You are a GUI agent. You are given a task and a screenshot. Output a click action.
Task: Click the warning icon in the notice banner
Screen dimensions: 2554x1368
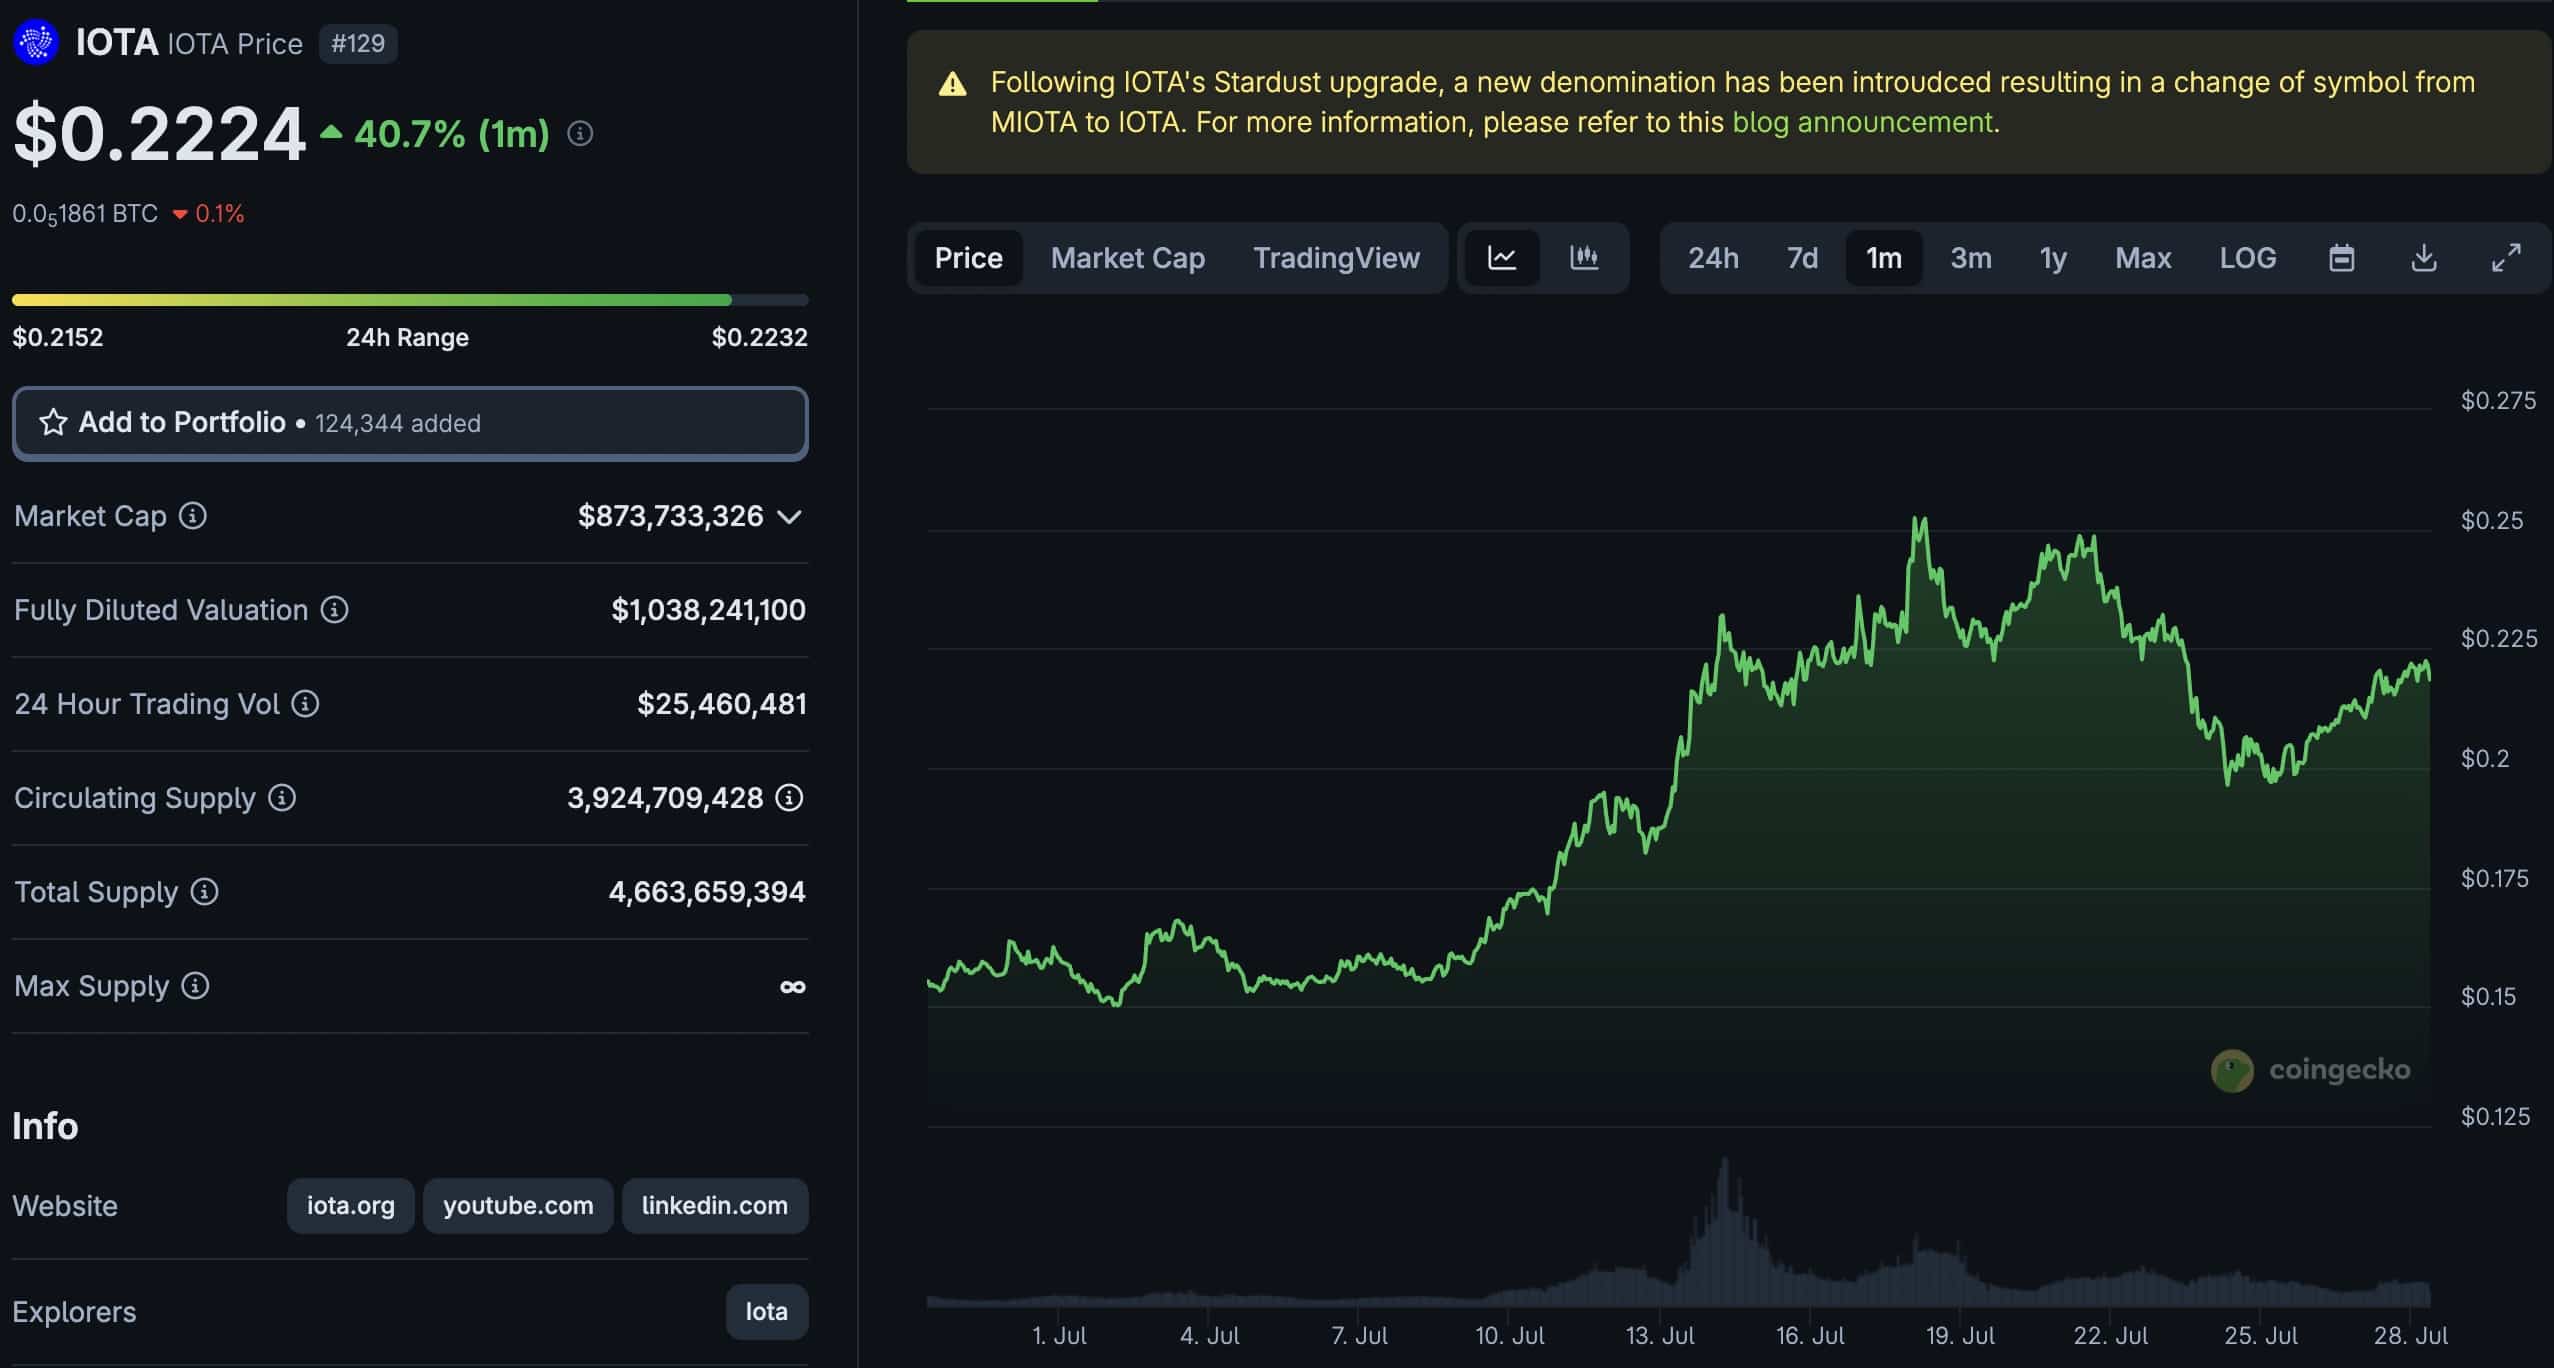tap(953, 84)
